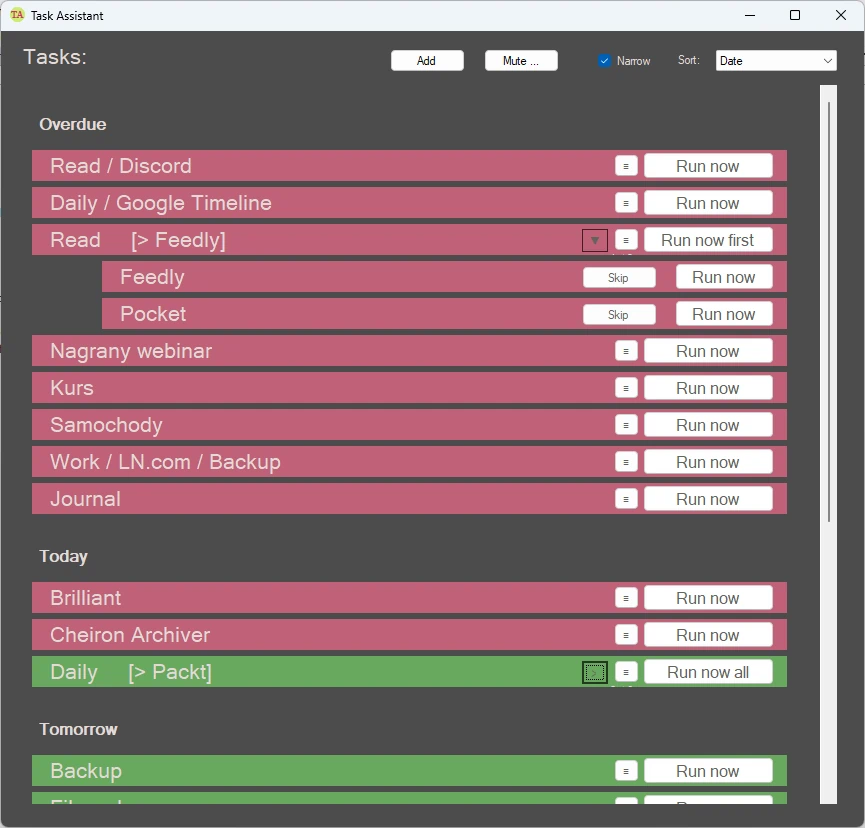Viewport: 865px width, 828px height.
Task: Expand the Daily [> Packt] subtask group
Action: click(595, 672)
